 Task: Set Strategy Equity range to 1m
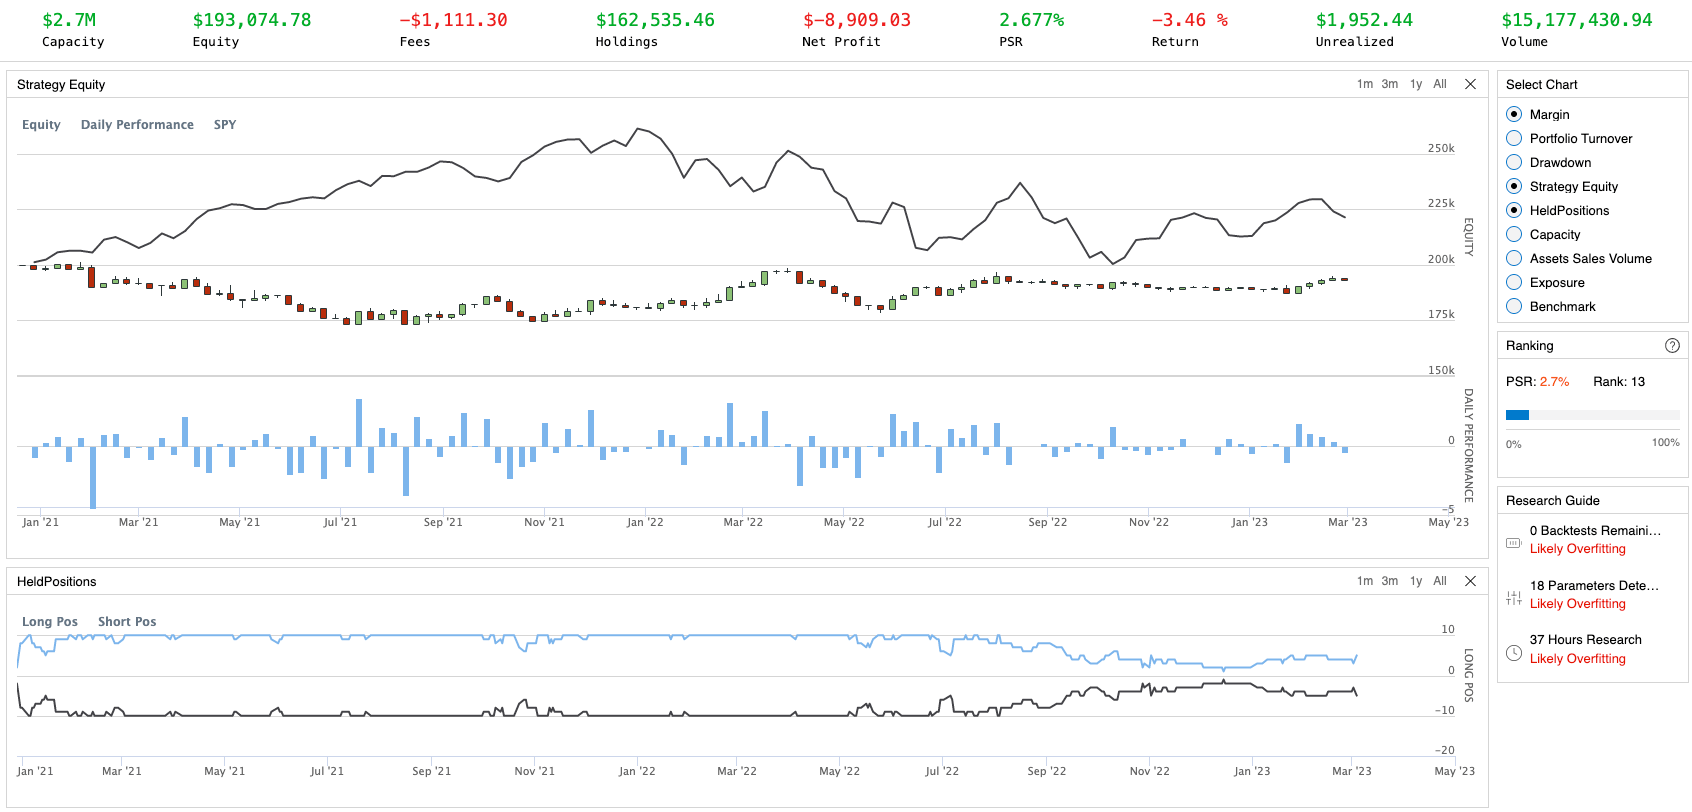1365,84
